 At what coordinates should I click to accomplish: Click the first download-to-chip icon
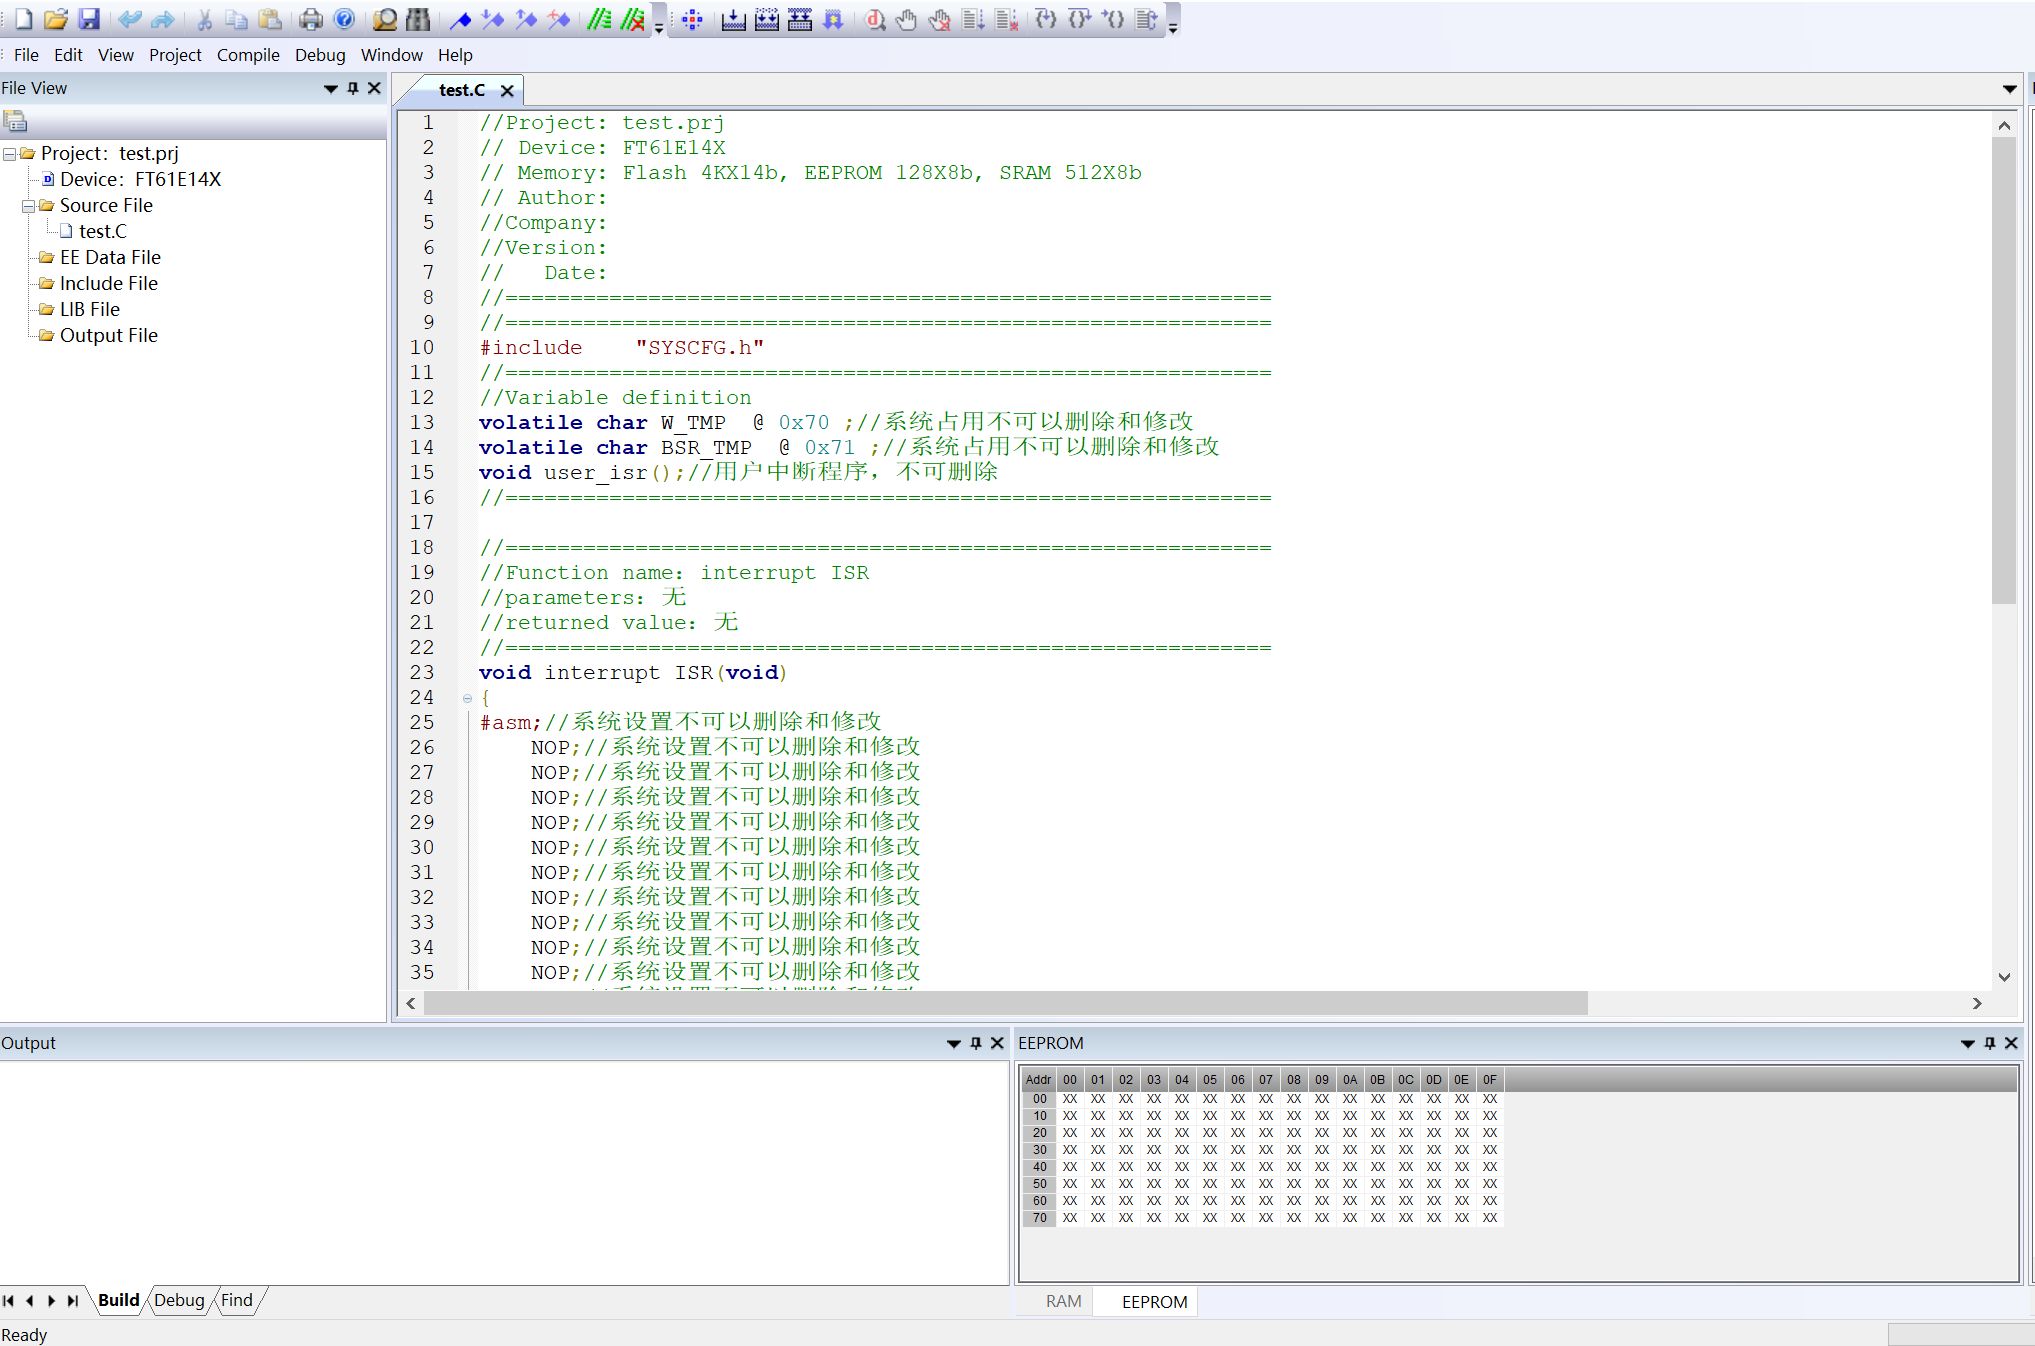[x=733, y=19]
